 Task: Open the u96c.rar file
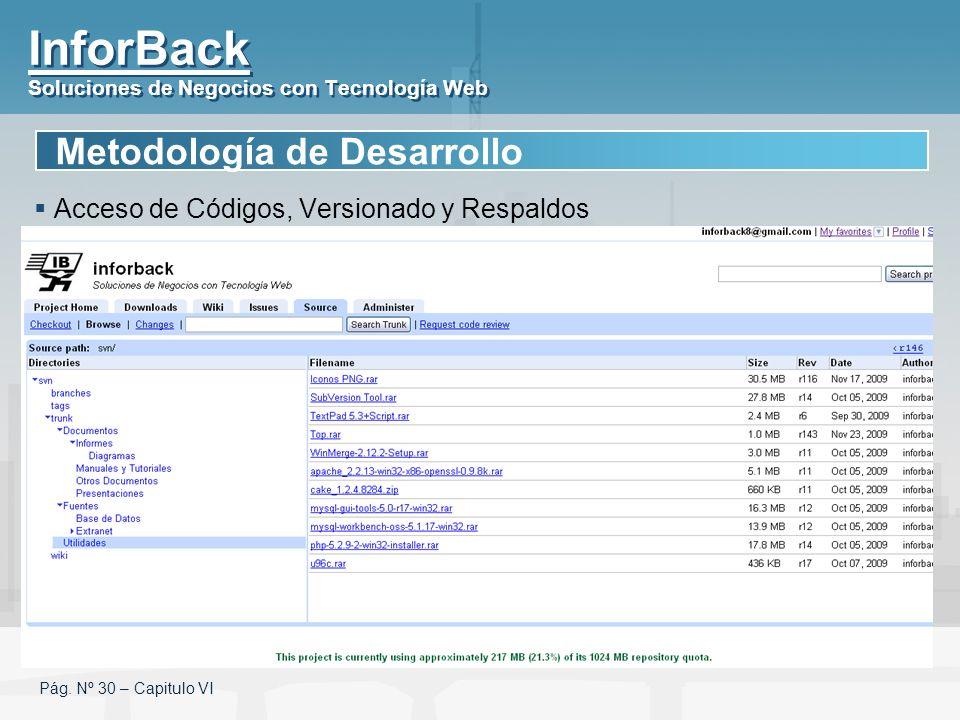click(x=328, y=563)
